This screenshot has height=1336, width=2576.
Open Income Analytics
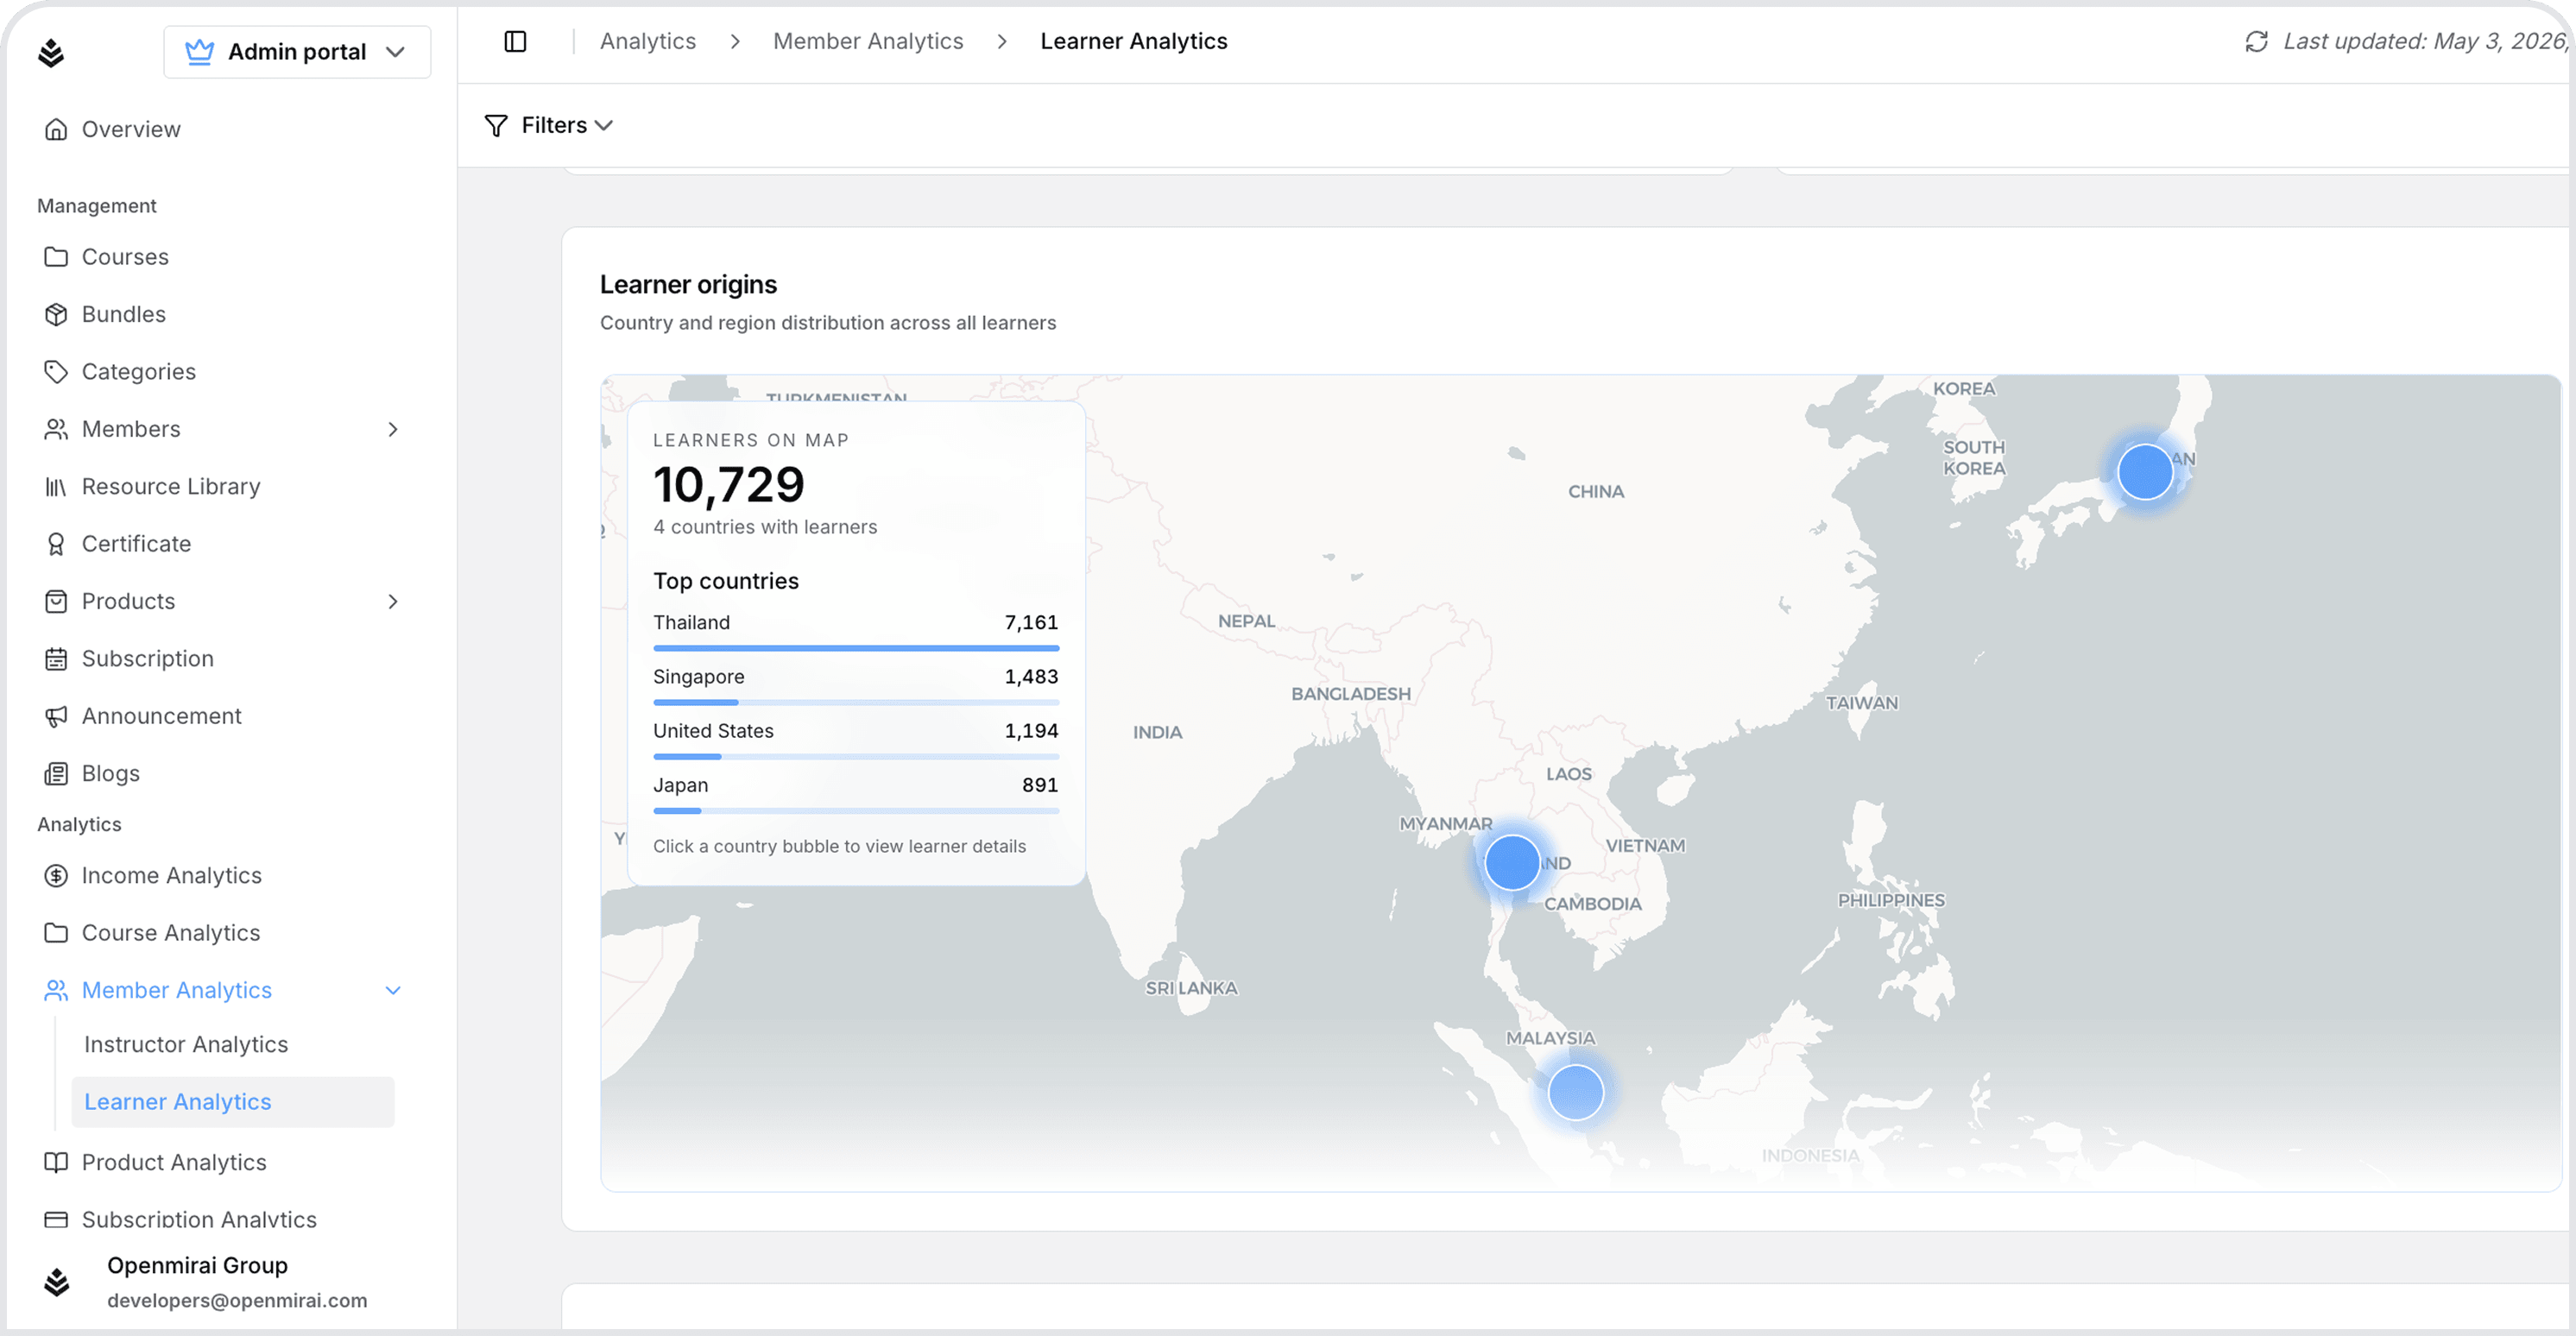pos(172,876)
